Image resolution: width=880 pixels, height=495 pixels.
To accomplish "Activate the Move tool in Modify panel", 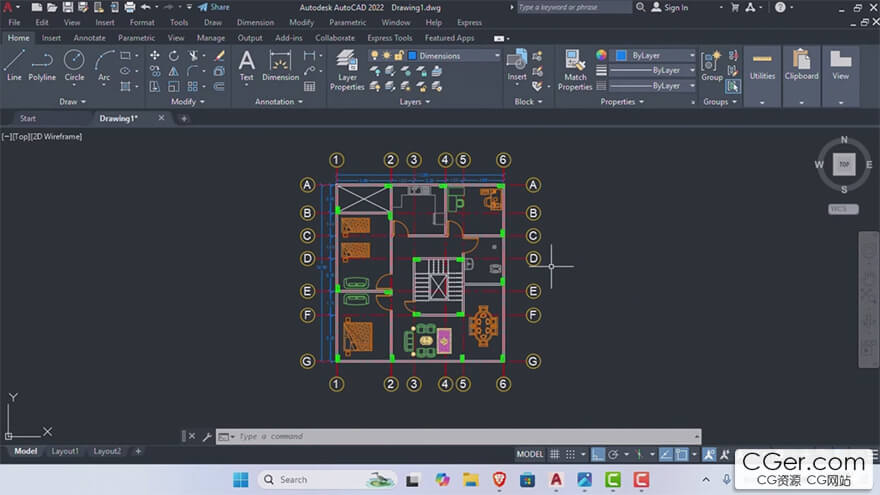I will [x=154, y=56].
